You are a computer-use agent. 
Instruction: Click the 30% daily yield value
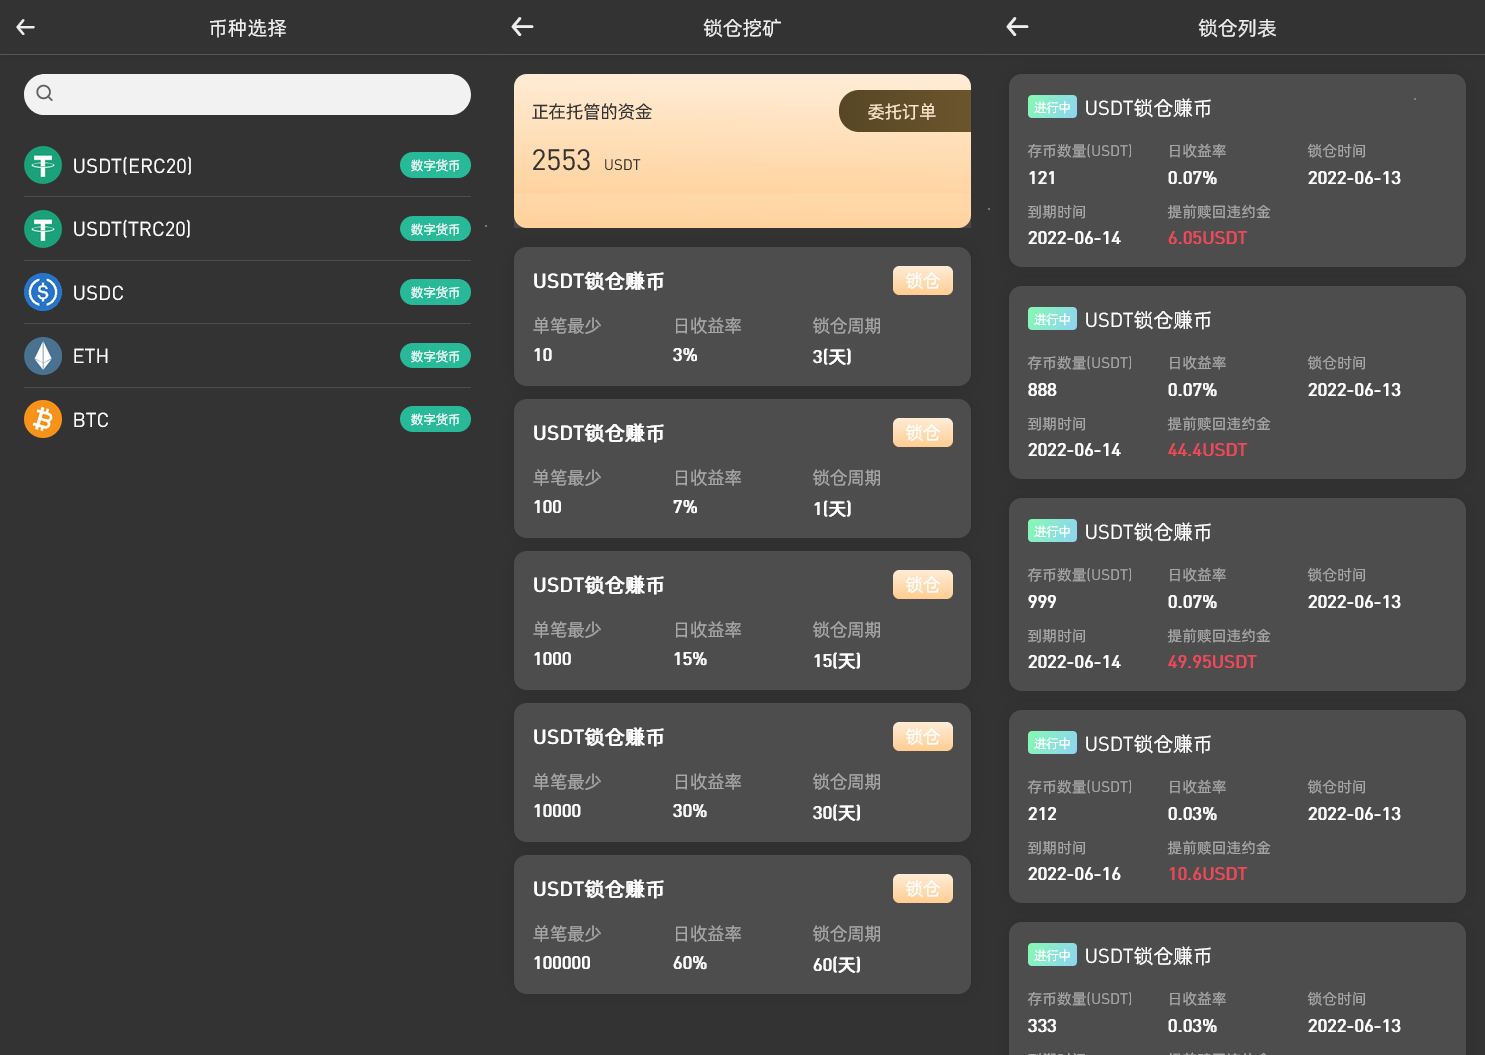pyautogui.click(x=690, y=811)
